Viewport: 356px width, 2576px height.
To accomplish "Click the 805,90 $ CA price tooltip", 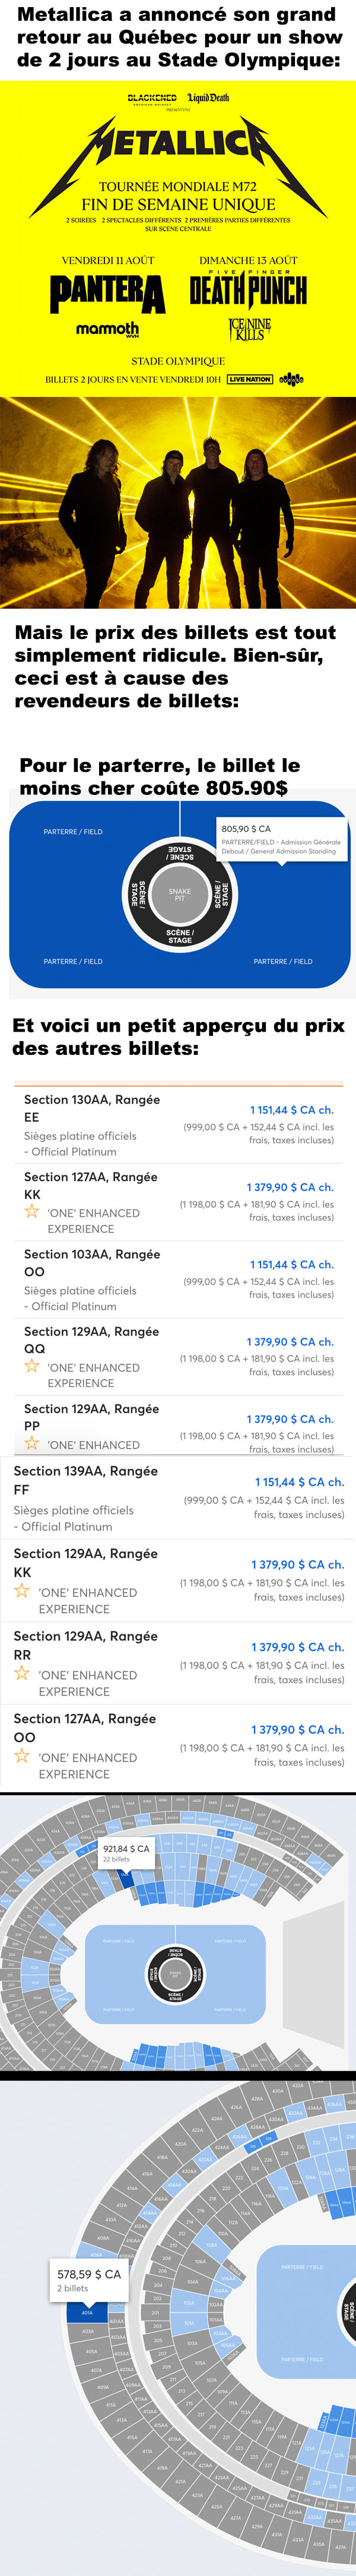I will (x=282, y=839).
